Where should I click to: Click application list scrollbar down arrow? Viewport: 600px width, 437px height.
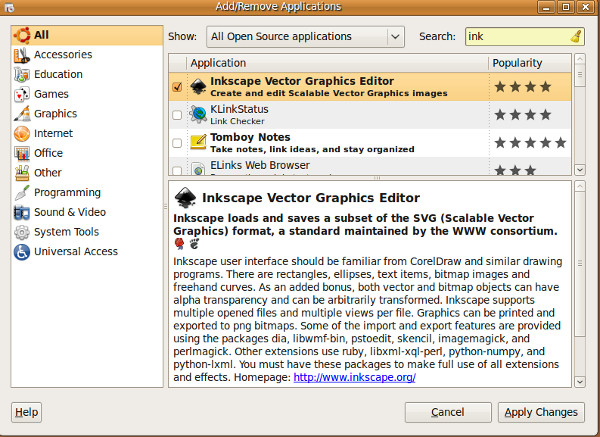pos(580,170)
